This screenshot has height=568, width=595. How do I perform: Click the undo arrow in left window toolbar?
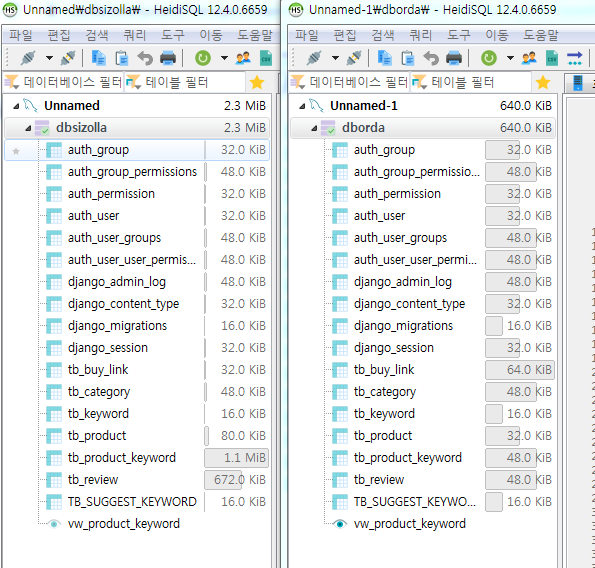[x=145, y=58]
